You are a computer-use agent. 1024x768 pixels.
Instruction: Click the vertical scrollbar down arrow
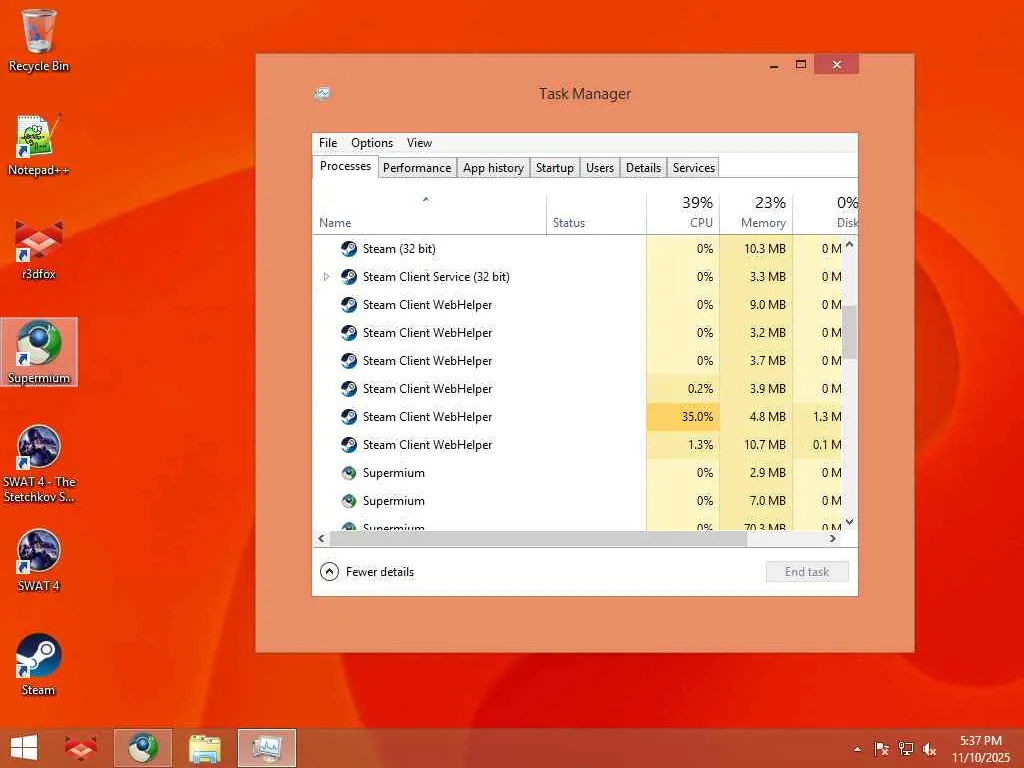click(x=849, y=521)
